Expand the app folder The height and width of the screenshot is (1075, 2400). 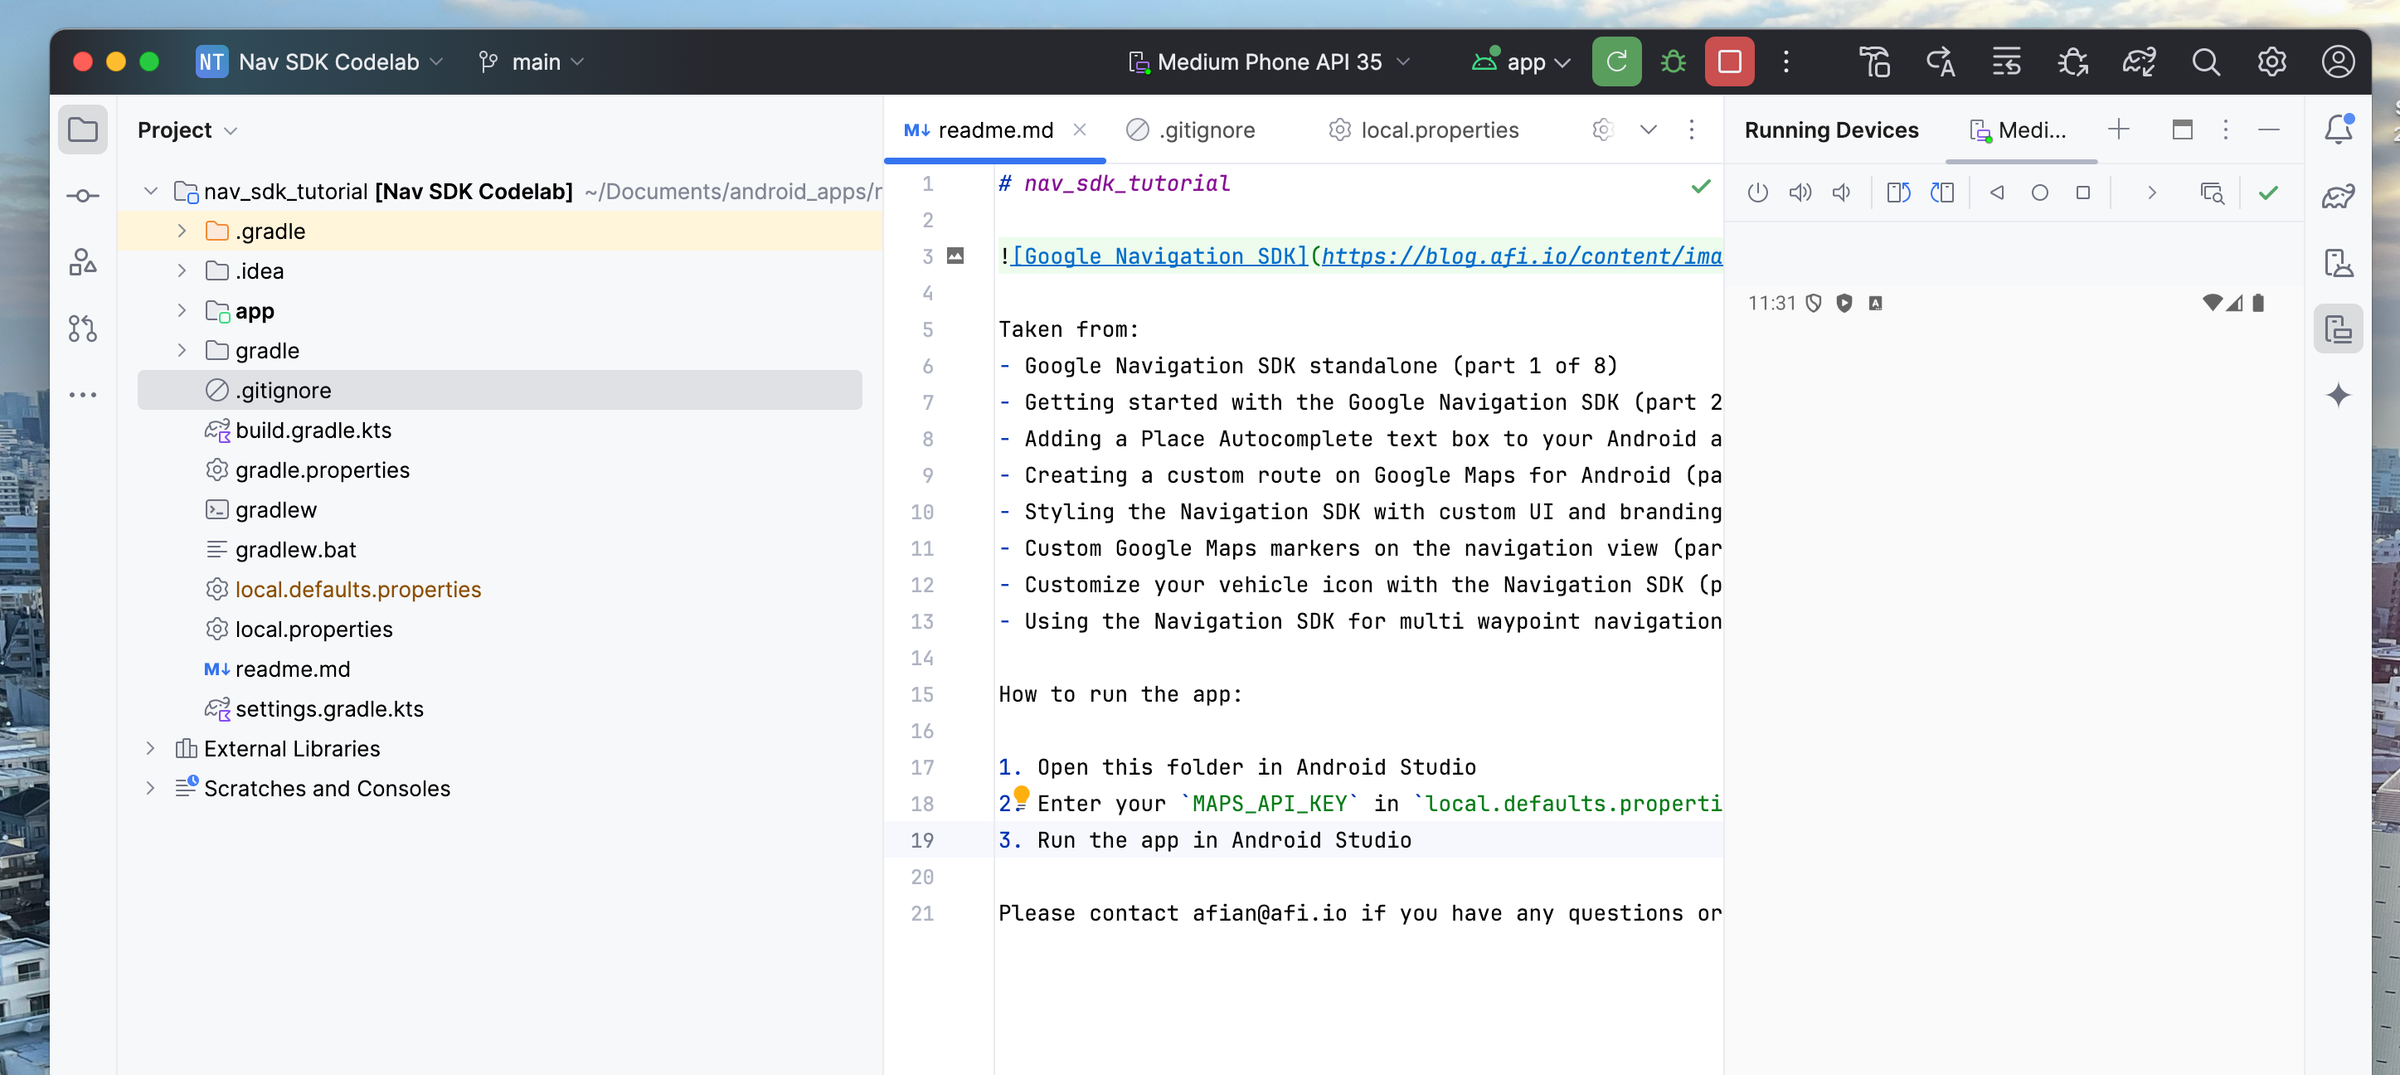click(181, 310)
